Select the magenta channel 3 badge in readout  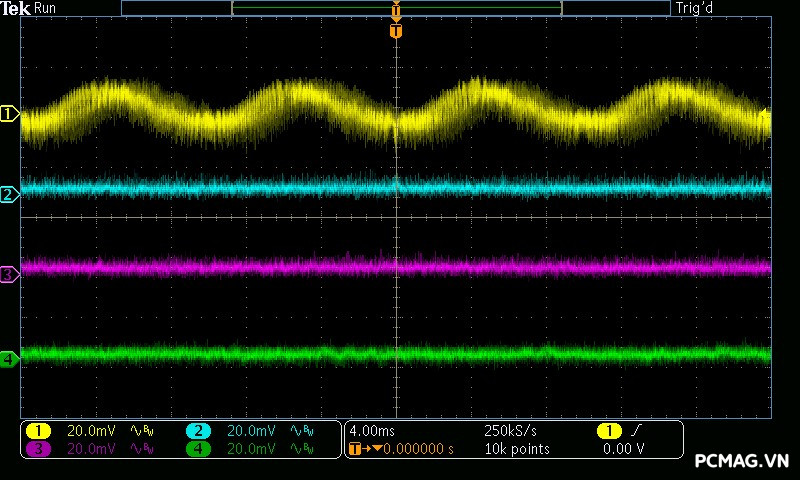(38, 449)
